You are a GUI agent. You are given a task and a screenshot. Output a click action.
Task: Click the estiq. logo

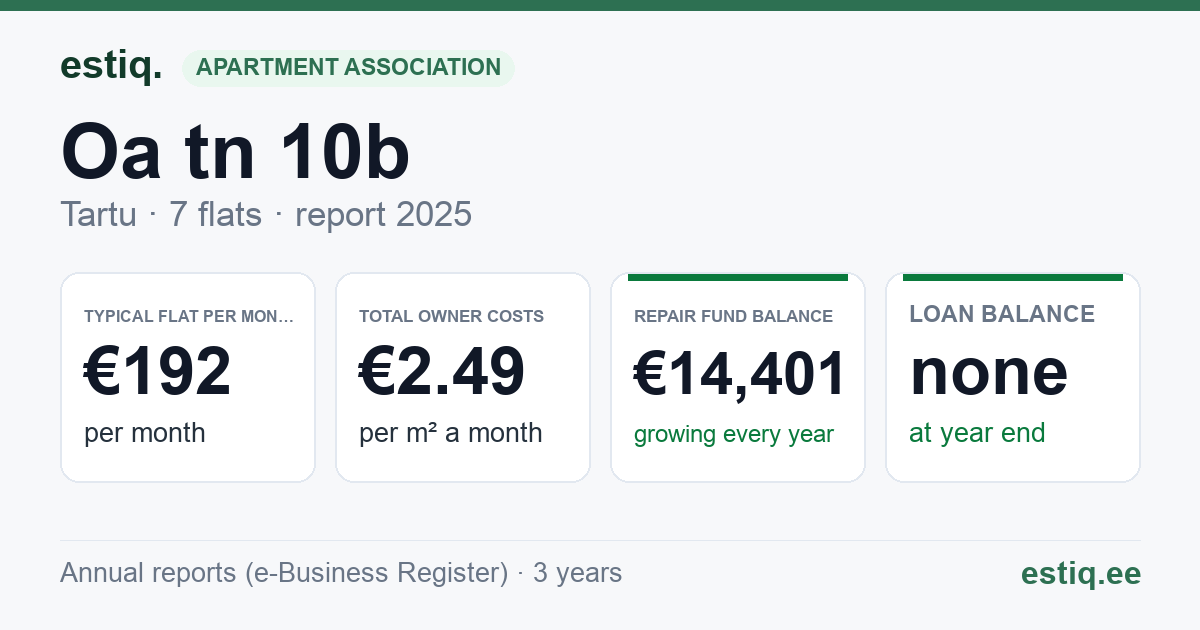point(111,66)
